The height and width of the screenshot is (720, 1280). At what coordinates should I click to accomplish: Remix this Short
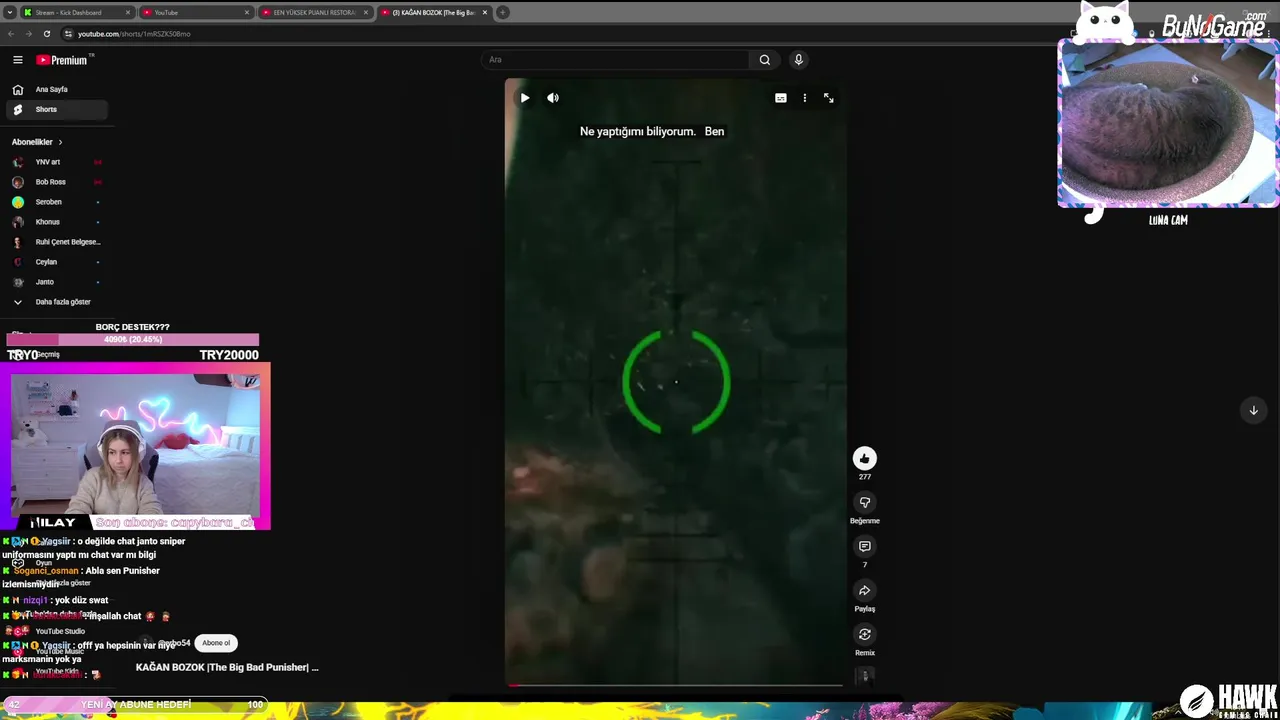tap(865, 634)
